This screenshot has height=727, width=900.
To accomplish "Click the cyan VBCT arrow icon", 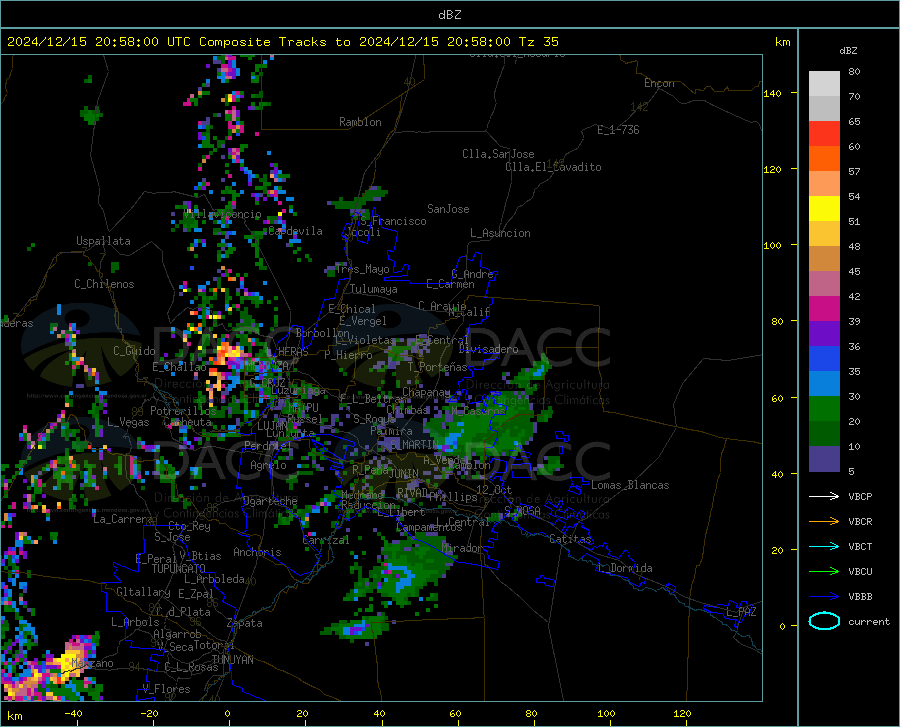I will 824,546.
